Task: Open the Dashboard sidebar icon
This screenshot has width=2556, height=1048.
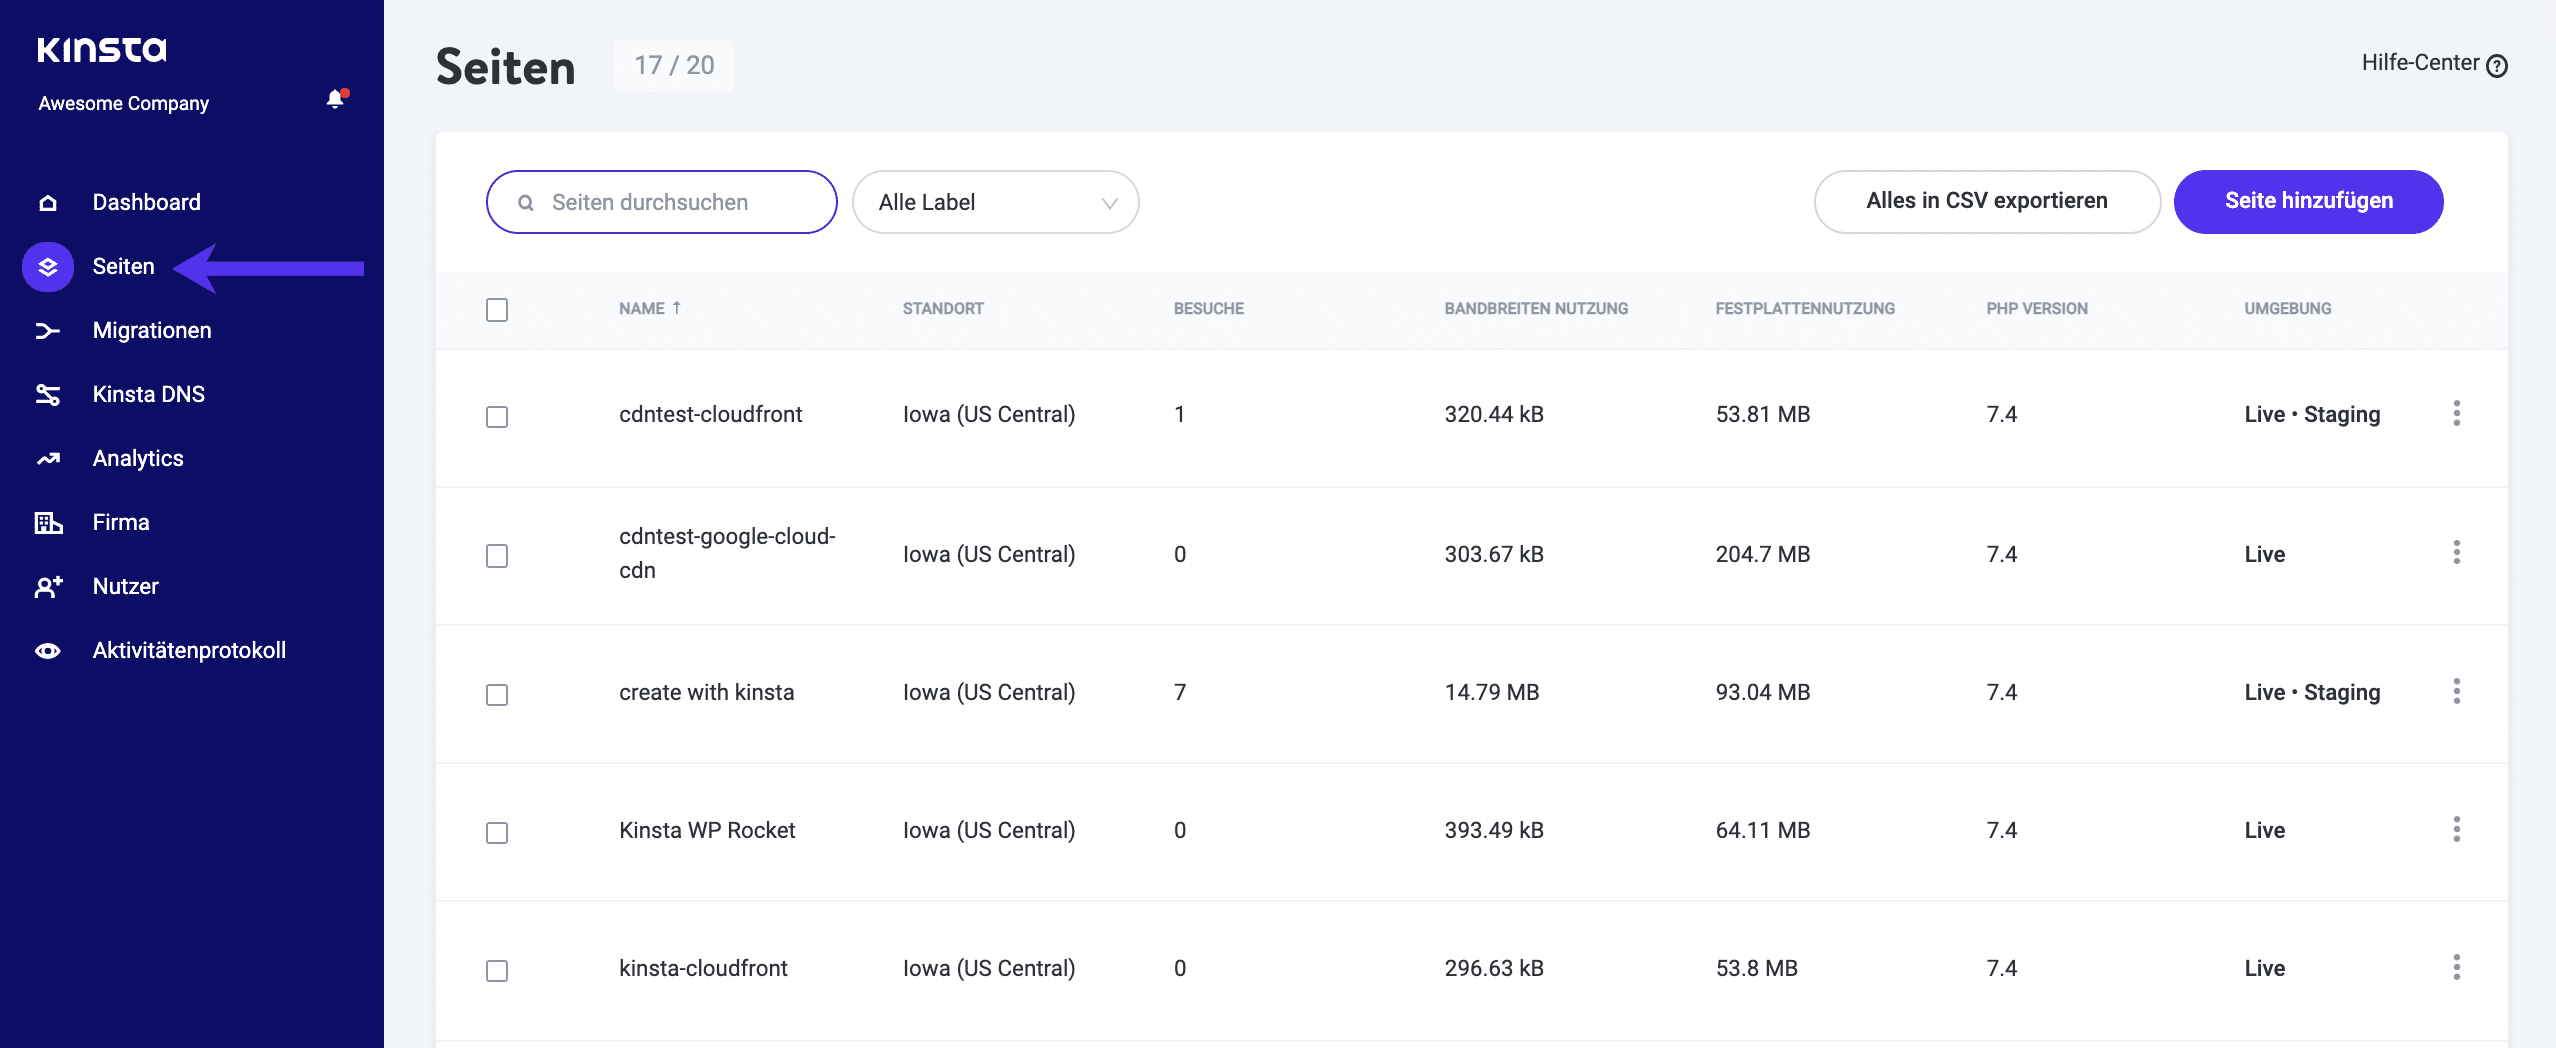Action: (47, 201)
